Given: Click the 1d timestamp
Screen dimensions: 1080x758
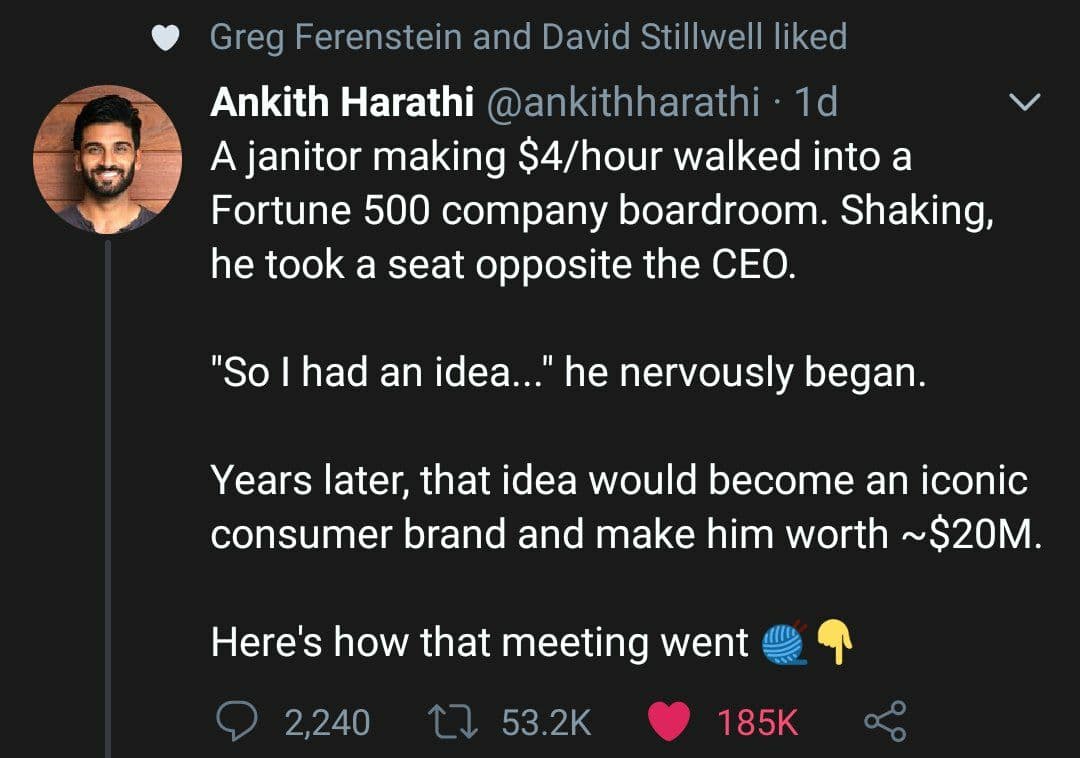Looking at the screenshot, I should click(816, 102).
